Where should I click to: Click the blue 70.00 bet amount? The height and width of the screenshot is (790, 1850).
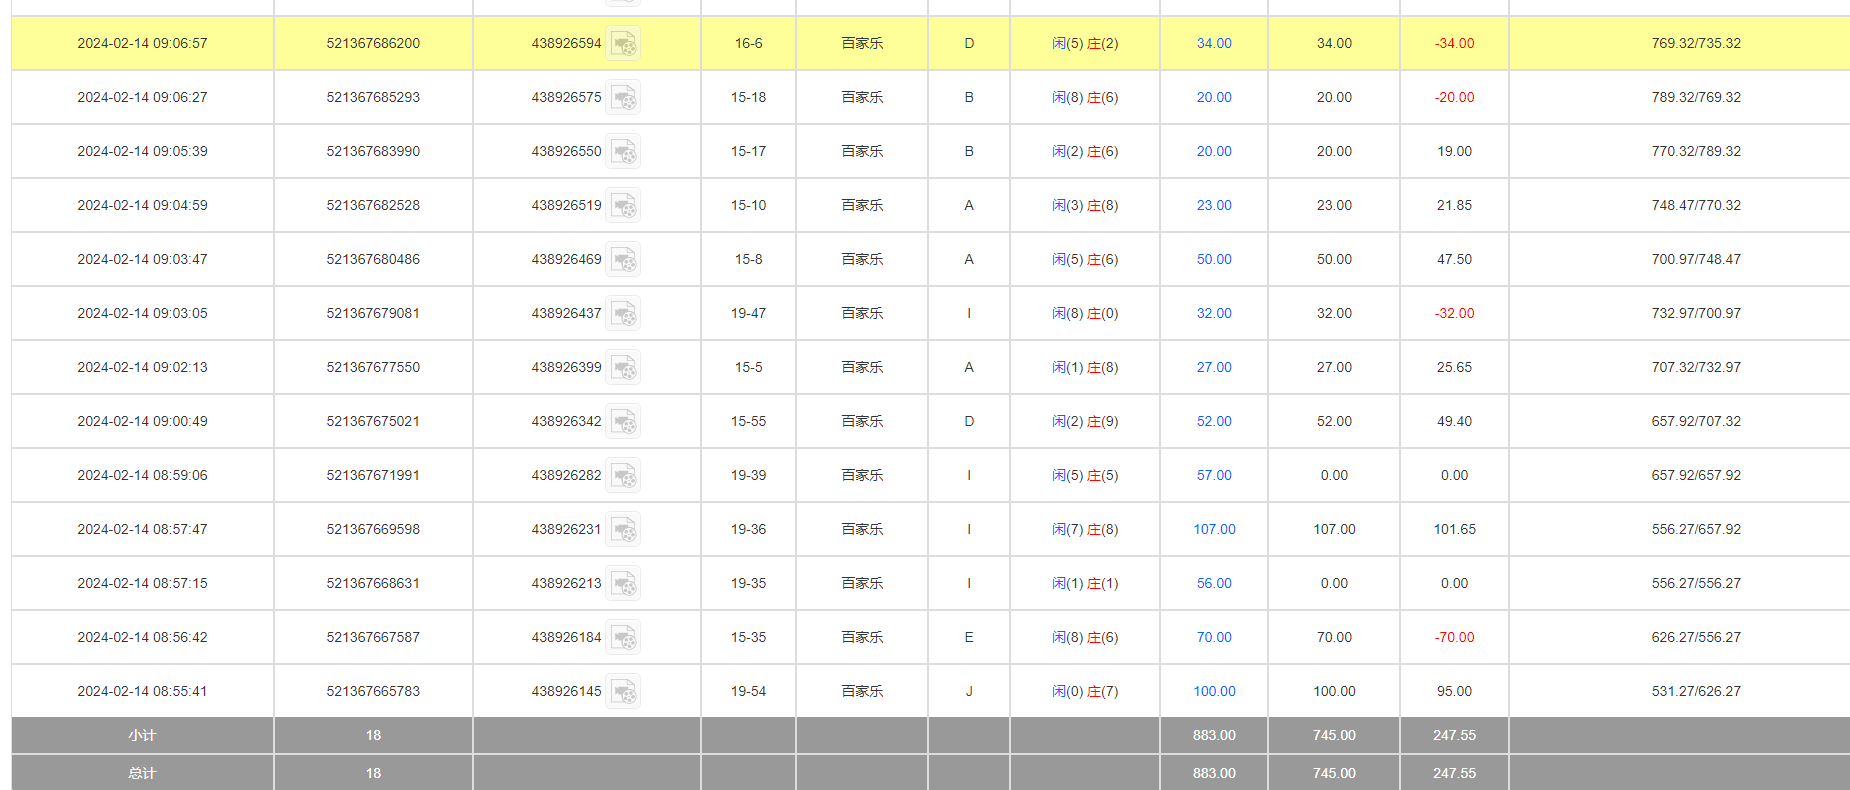tap(1214, 637)
